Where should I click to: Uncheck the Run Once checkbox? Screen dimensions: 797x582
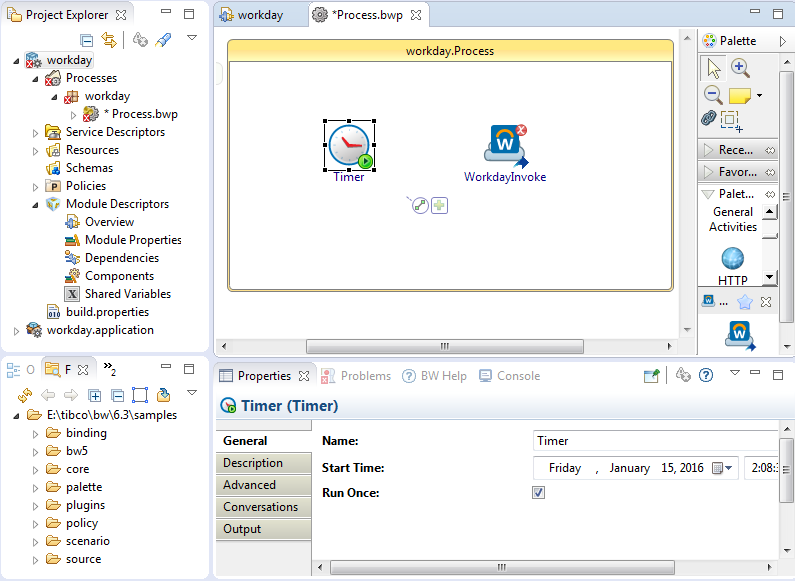pyautogui.click(x=539, y=493)
